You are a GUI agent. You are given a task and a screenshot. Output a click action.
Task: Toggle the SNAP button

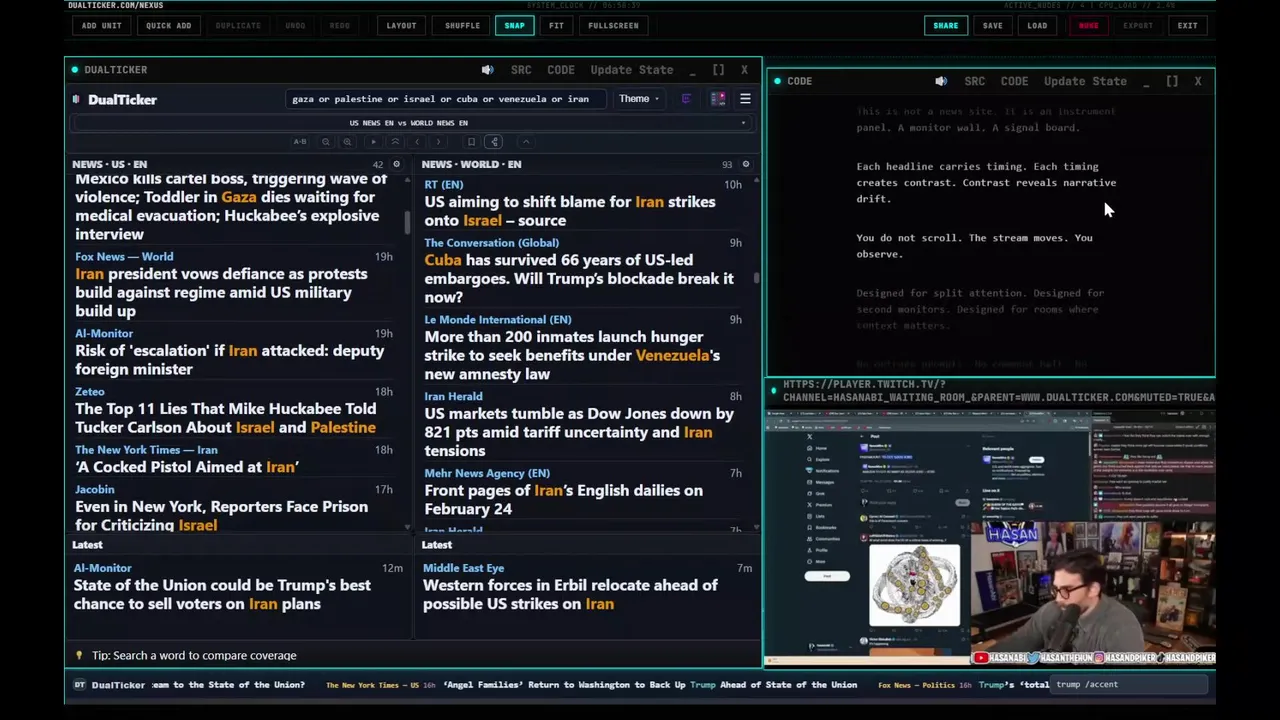pos(514,25)
